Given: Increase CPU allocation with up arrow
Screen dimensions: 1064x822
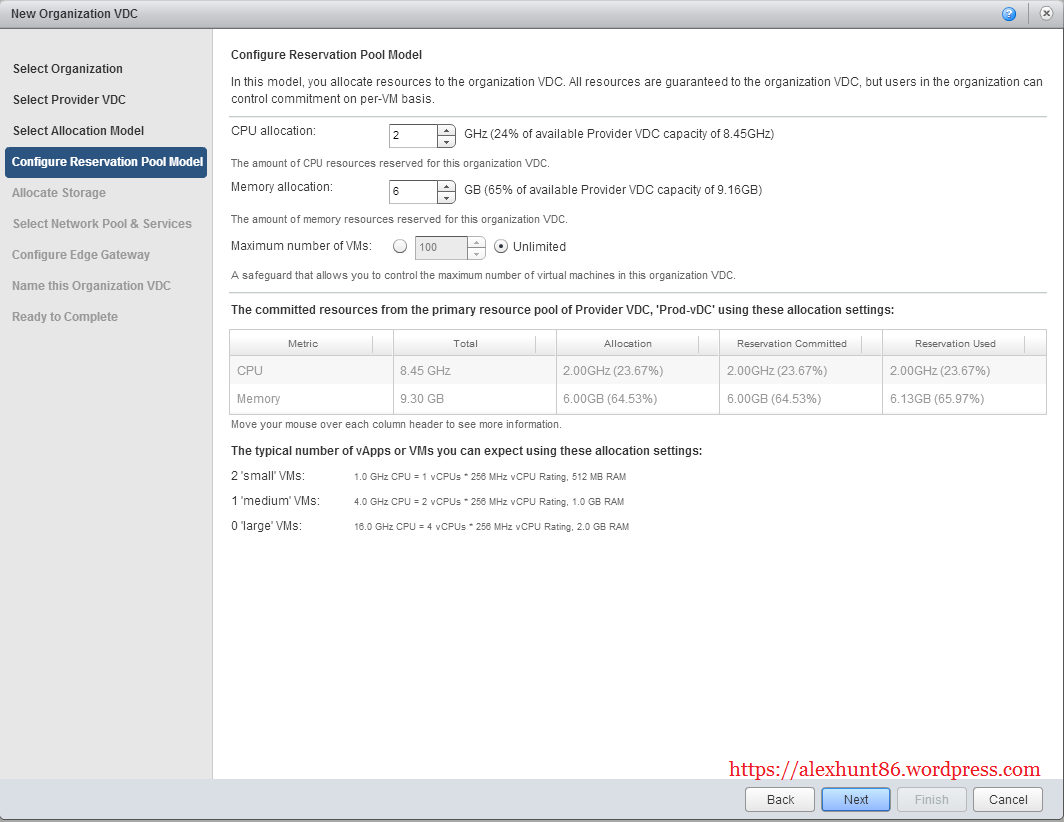Looking at the screenshot, I should pyautogui.click(x=446, y=130).
